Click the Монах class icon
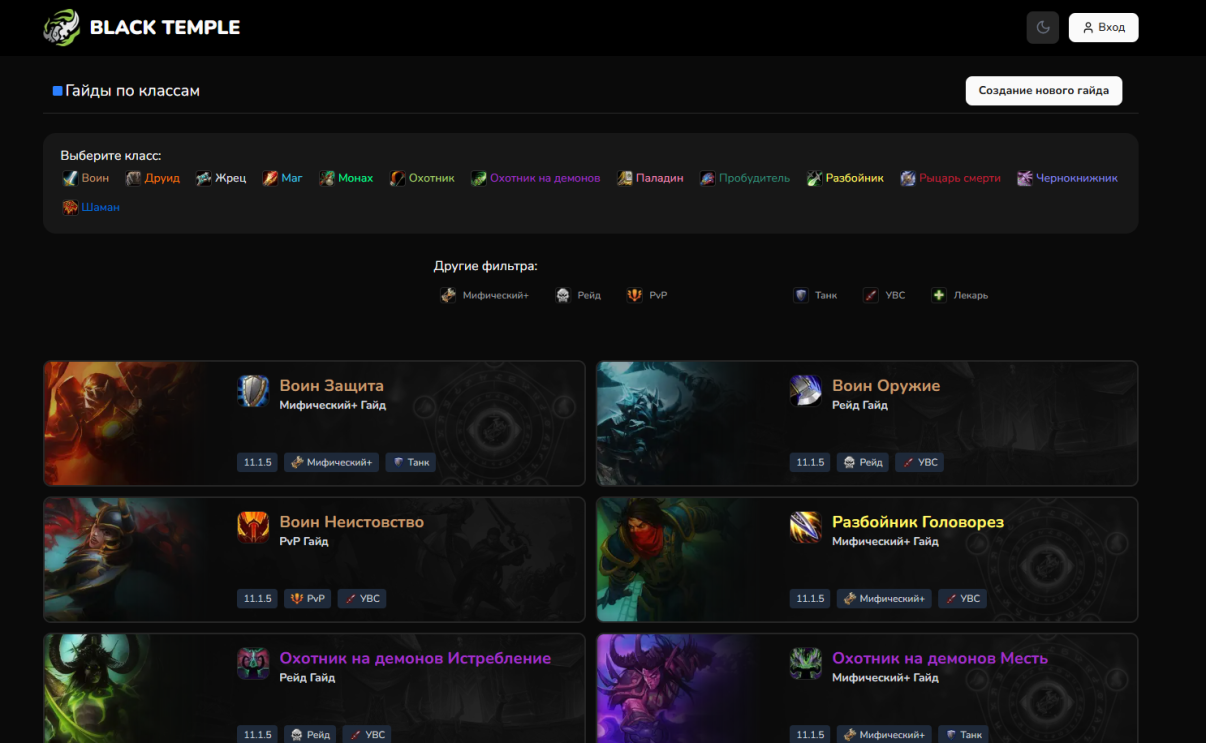This screenshot has height=743, width=1206. 327,178
